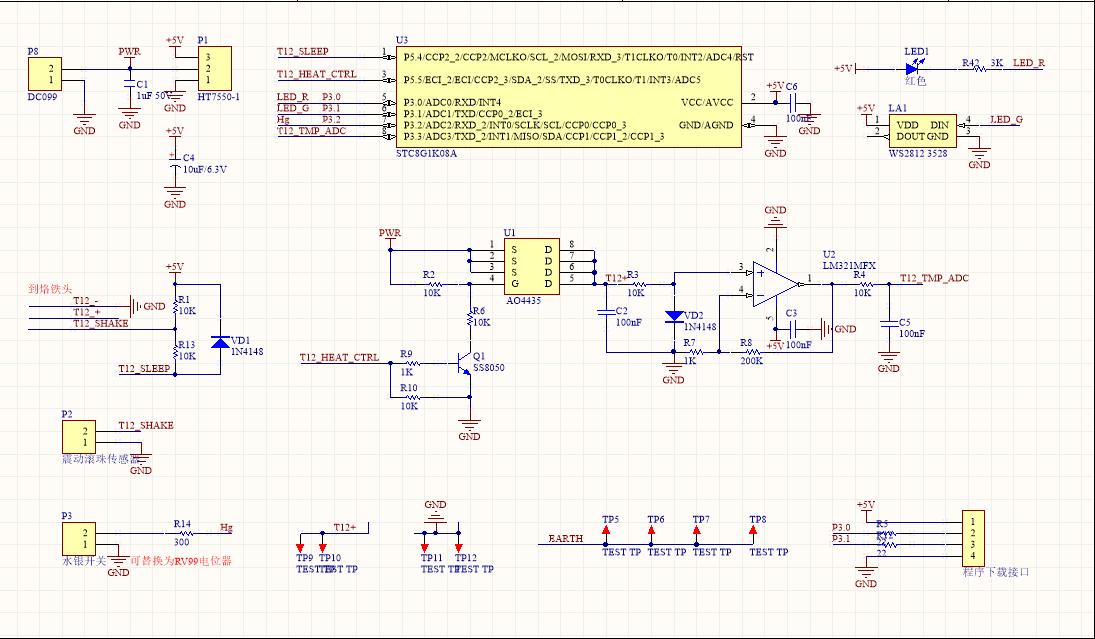Click the blue LED1 diode symbol
The height and width of the screenshot is (639, 1095).
910,68
